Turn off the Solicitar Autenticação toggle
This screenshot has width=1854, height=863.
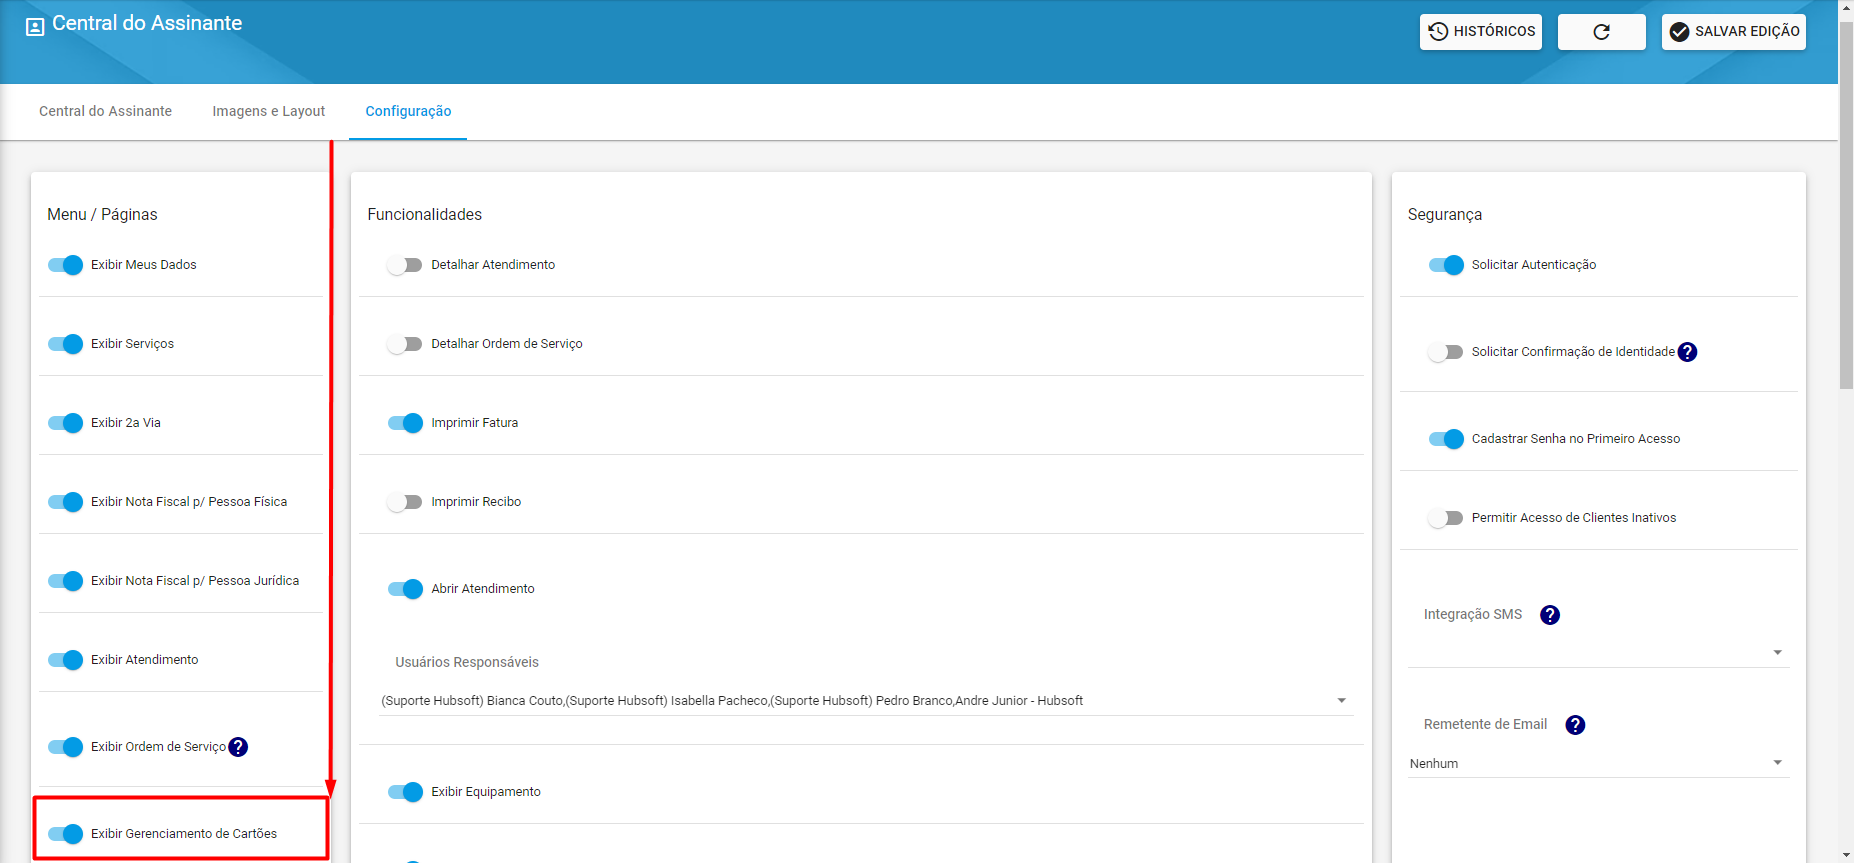pyautogui.click(x=1446, y=265)
